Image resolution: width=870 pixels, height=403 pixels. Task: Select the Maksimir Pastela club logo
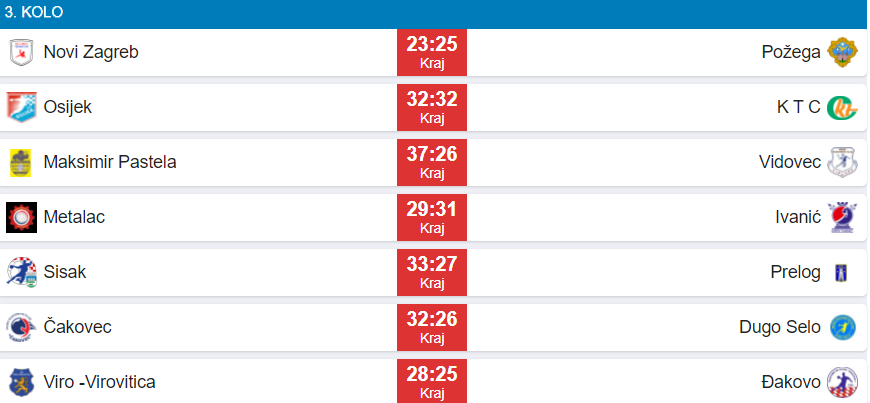pos(21,162)
